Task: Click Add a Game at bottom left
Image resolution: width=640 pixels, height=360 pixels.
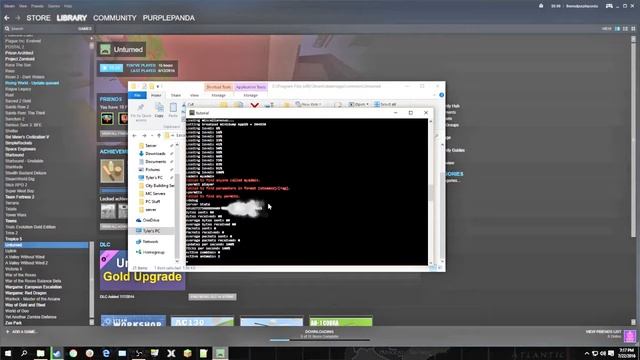Action: pyautogui.click(x=21, y=332)
